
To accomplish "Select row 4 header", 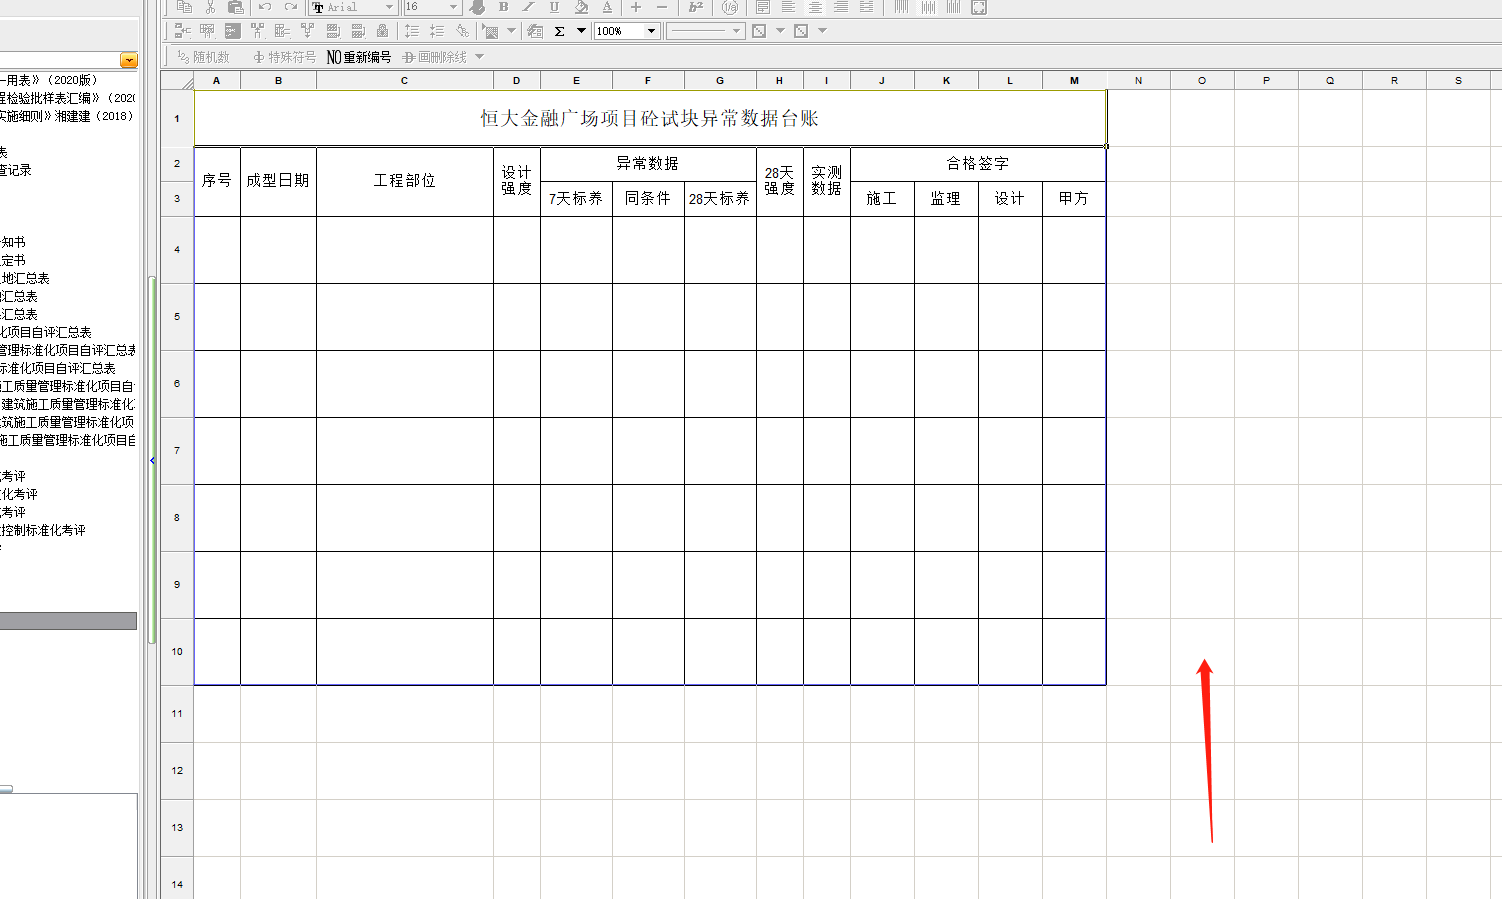I will 177,250.
